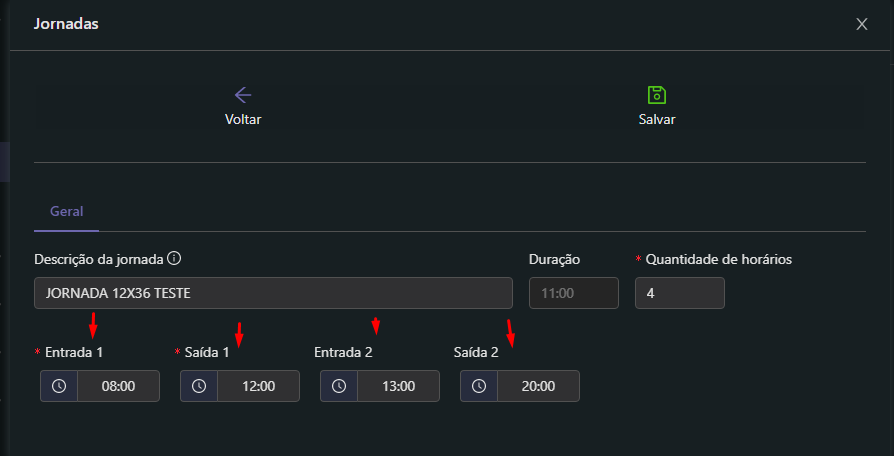The height and width of the screenshot is (456, 894).
Task: Open the Entrada 1 clock picker icon
Action: coord(59,386)
